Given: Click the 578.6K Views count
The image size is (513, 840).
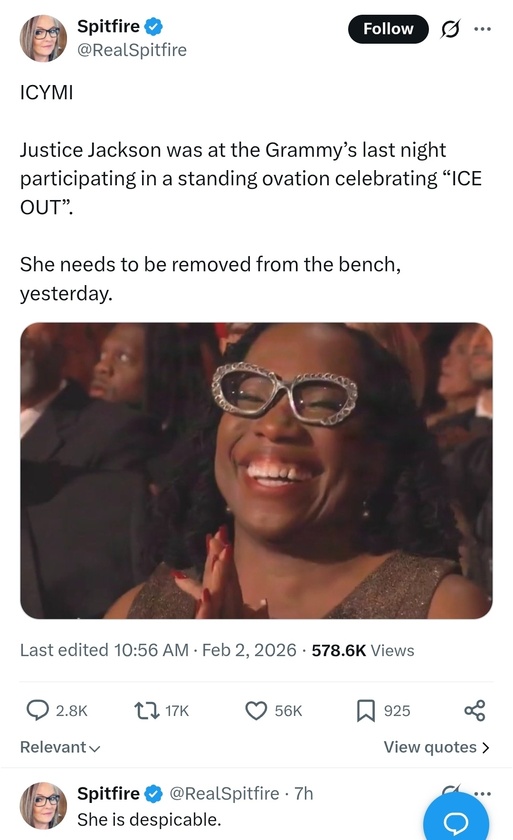Looking at the screenshot, I should (363, 650).
